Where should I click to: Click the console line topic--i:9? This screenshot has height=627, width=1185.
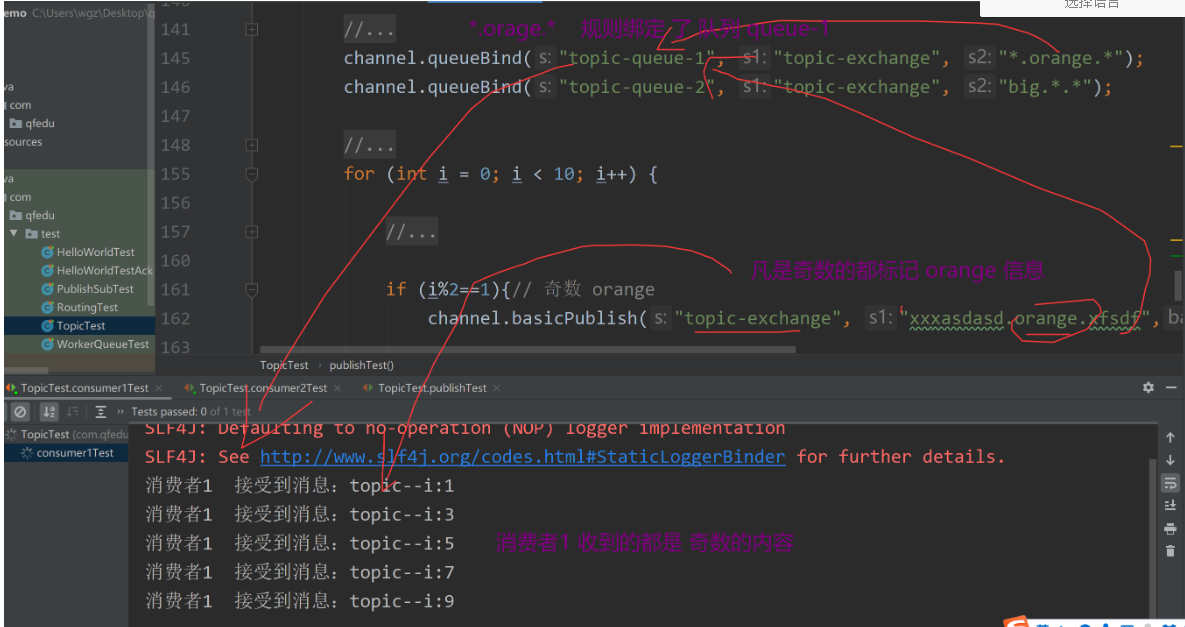[299, 601]
